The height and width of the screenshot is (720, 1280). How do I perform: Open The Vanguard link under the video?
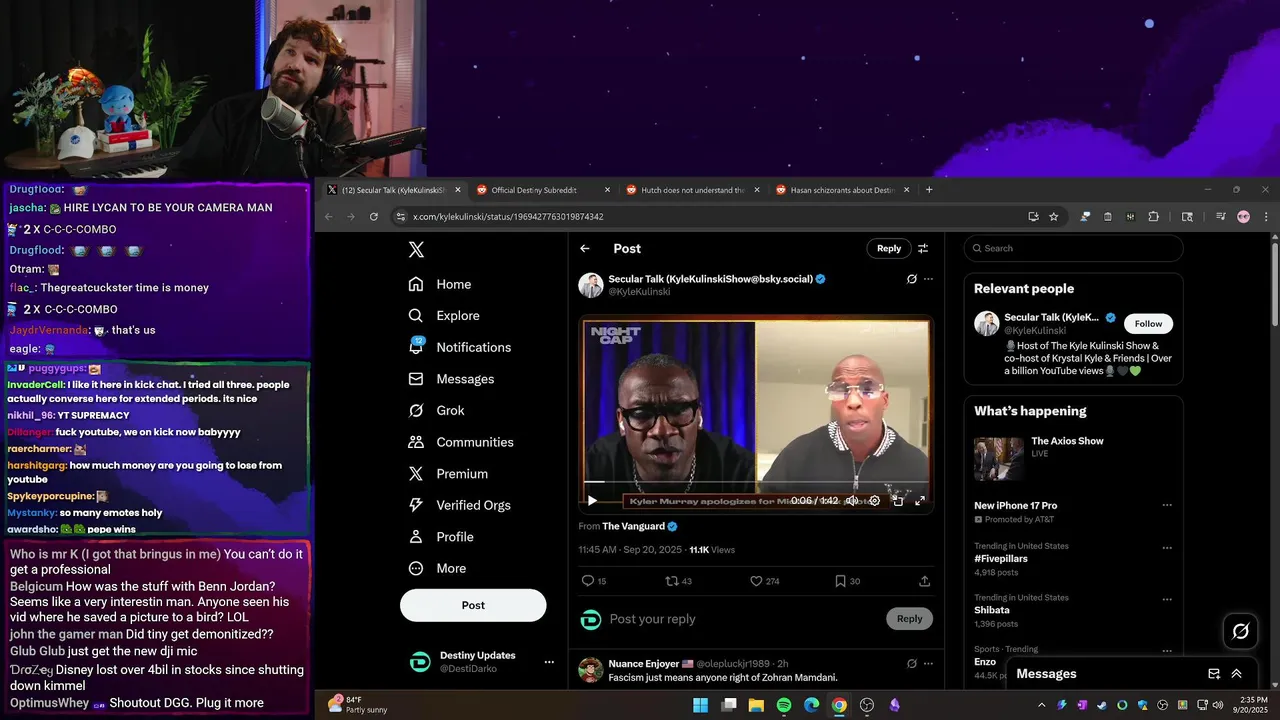pyautogui.click(x=633, y=527)
